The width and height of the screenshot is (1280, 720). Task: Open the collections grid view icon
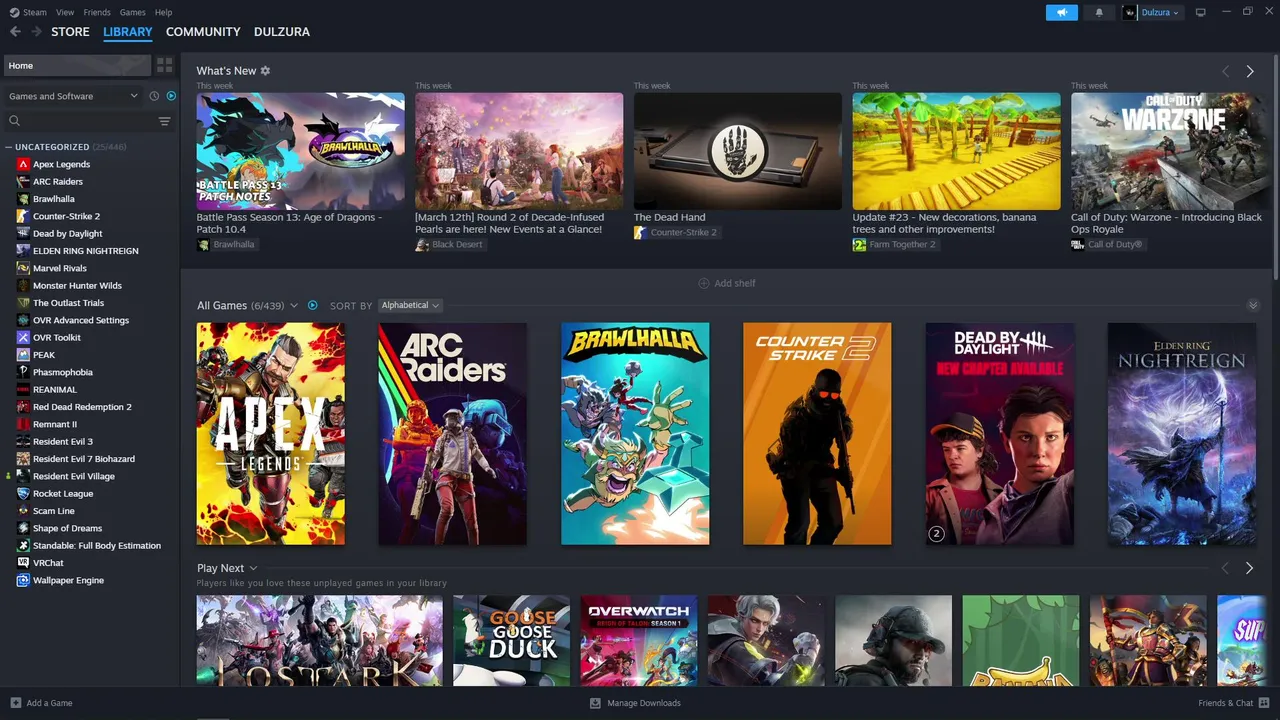coord(165,65)
